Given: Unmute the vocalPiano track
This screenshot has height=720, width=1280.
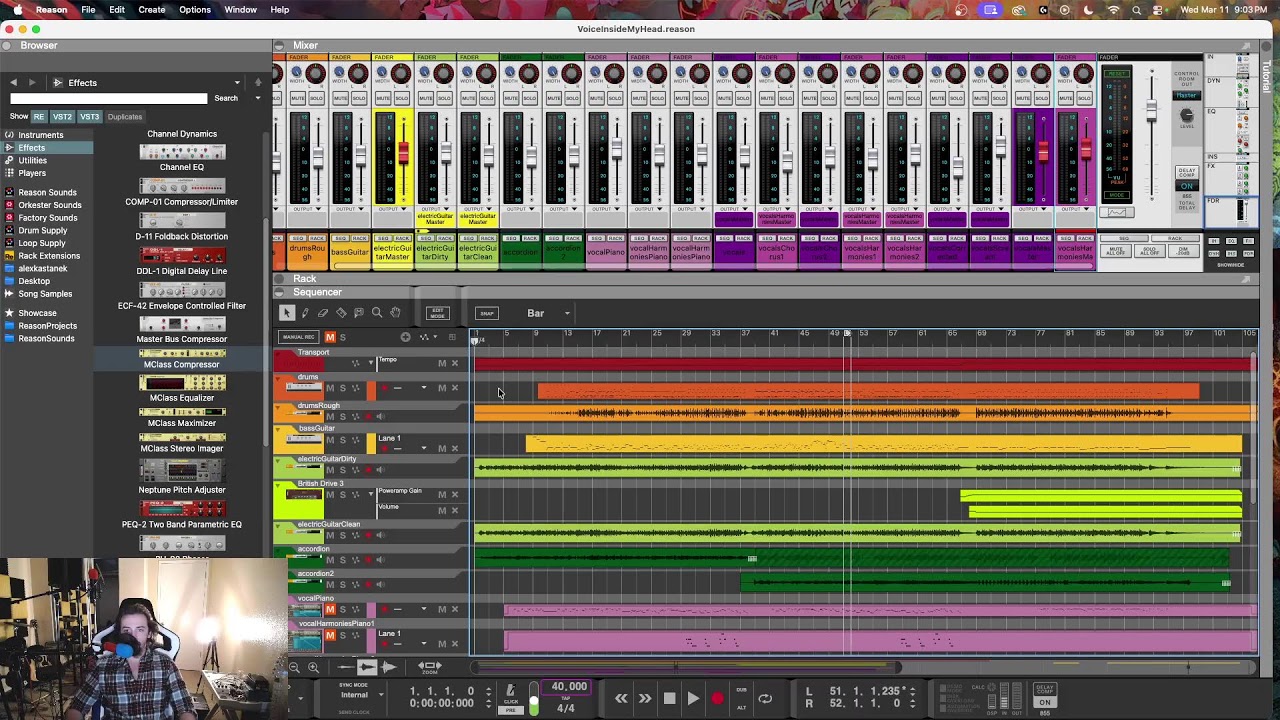Looking at the screenshot, I should 330,609.
